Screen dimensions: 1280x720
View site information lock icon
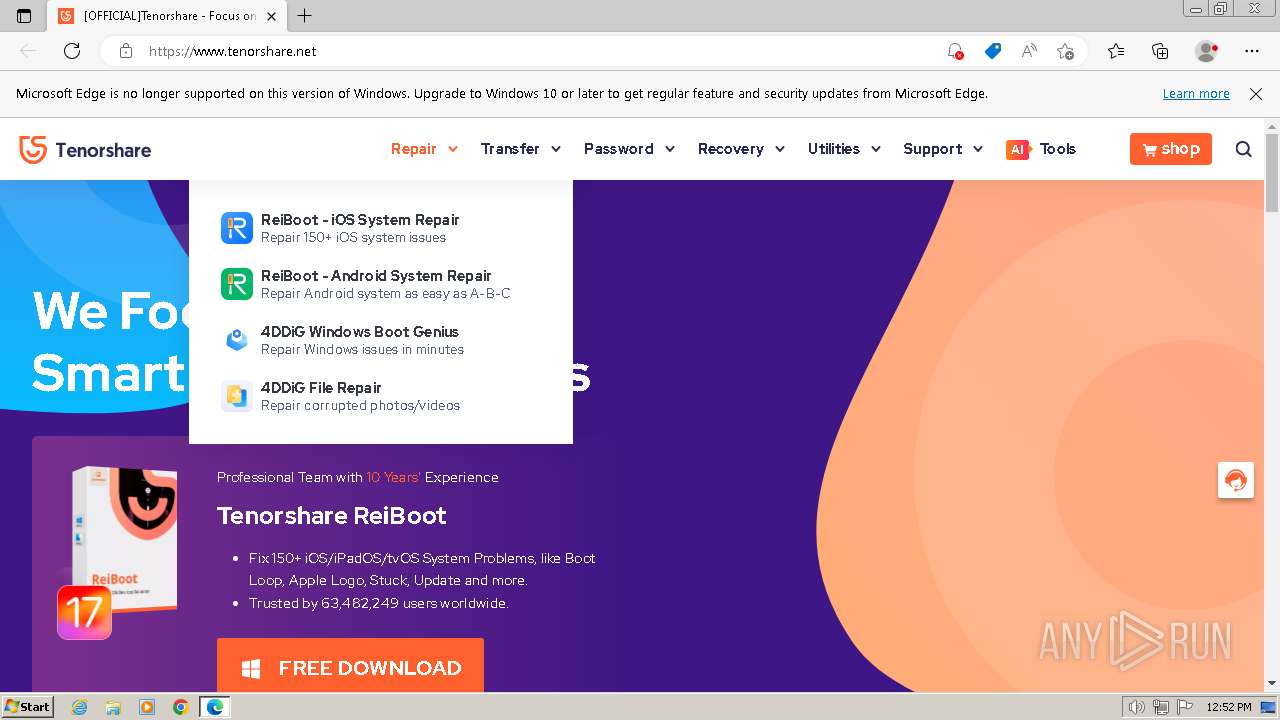coord(125,51)
